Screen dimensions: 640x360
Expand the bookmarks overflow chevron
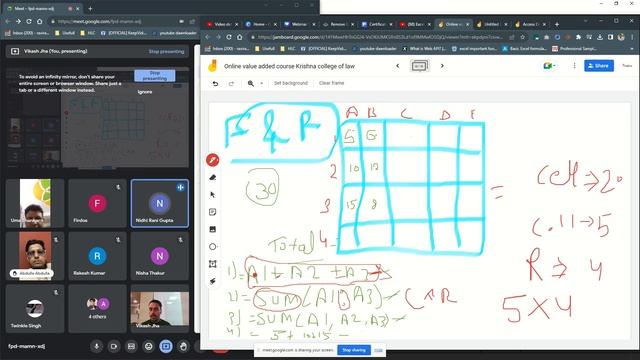point(632,49)
